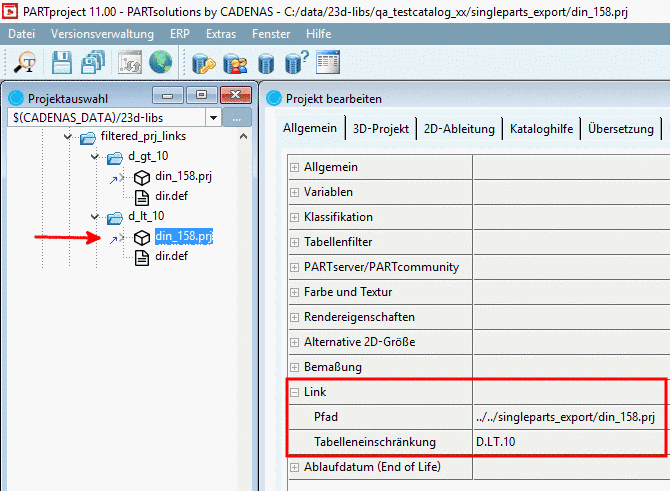Undock the Projektauswahl panel with restore button
The height and width of the screenshot is (491, 670).
[201, 95]
